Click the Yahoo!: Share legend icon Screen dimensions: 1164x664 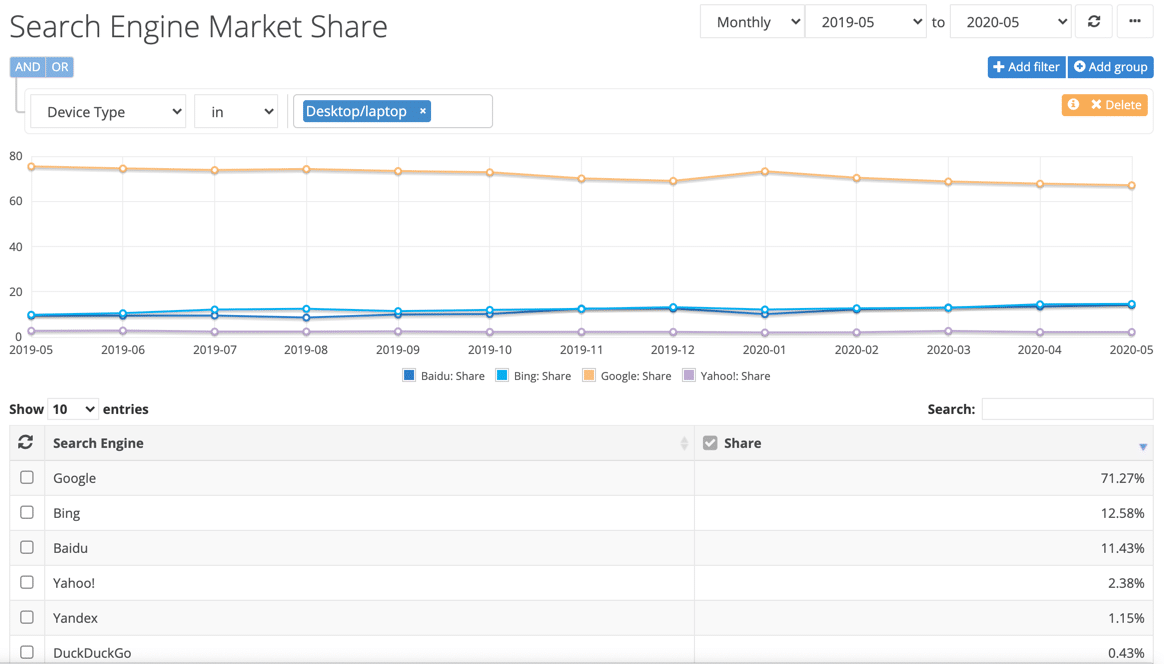(x=689, y=375)
